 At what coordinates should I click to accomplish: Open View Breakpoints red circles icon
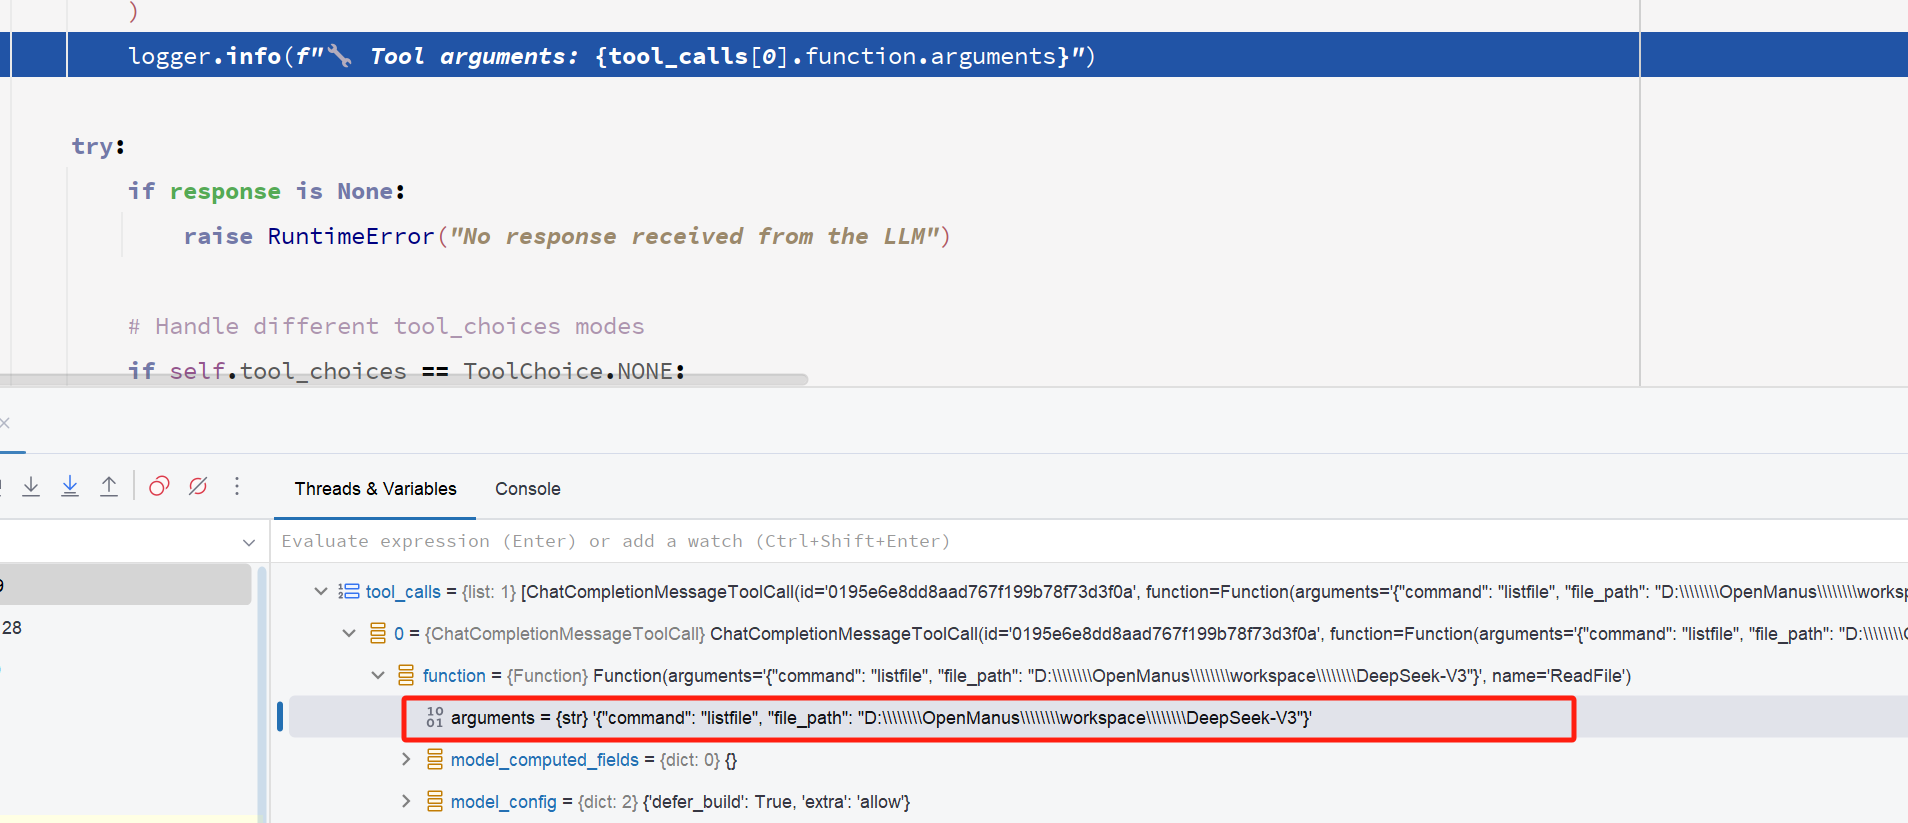[x=159, y=487]
